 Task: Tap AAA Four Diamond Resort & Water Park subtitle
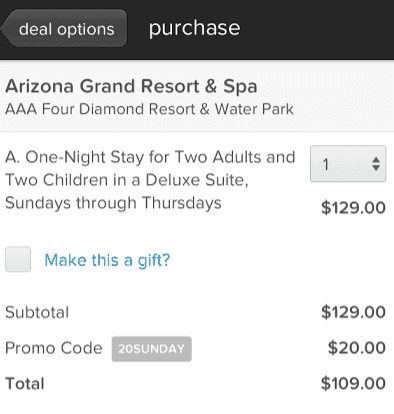[149, 109]
